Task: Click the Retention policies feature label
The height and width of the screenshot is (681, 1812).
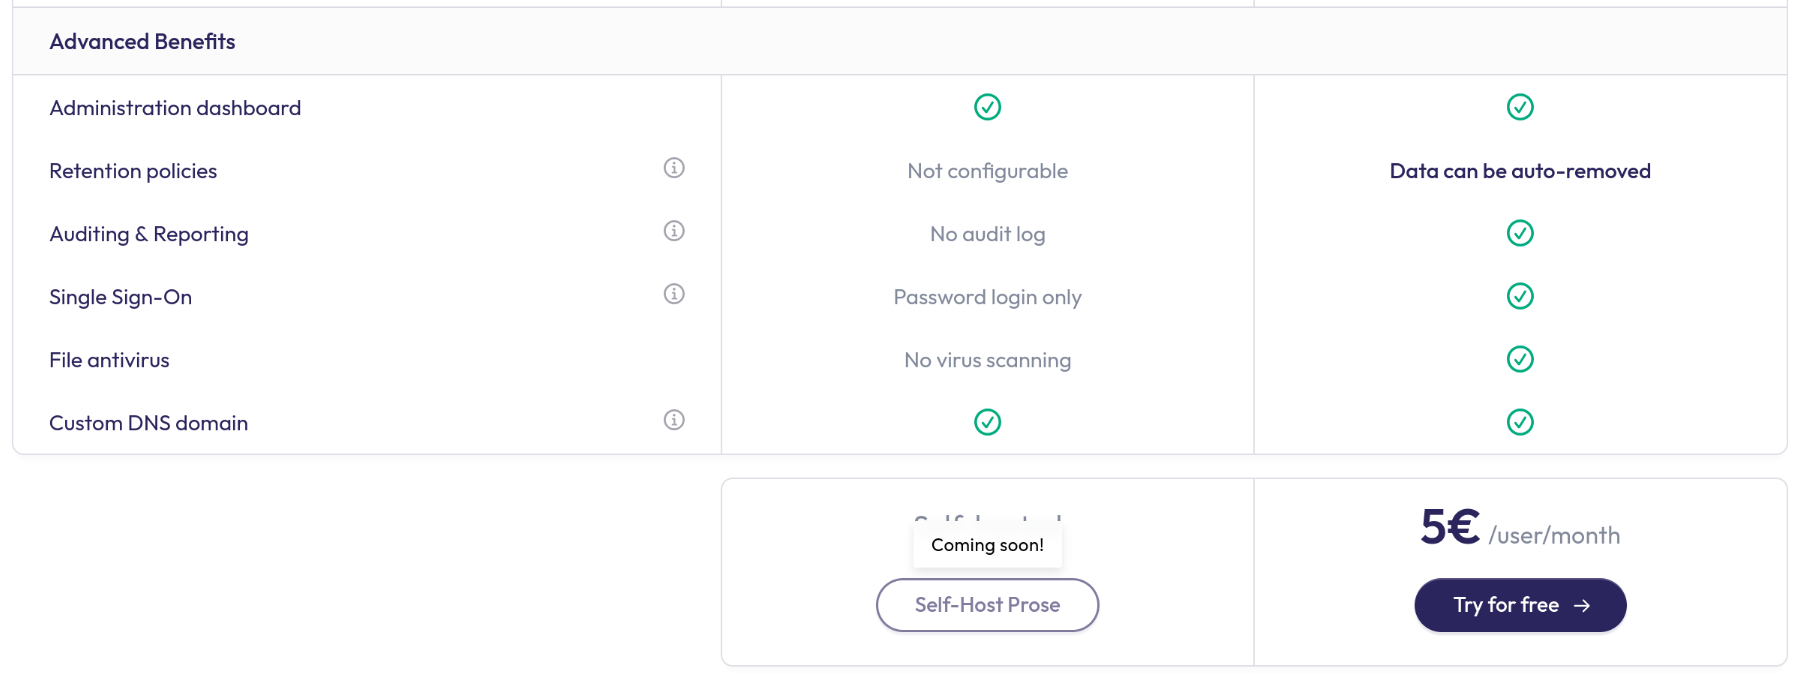Action: tap(133, 171)
